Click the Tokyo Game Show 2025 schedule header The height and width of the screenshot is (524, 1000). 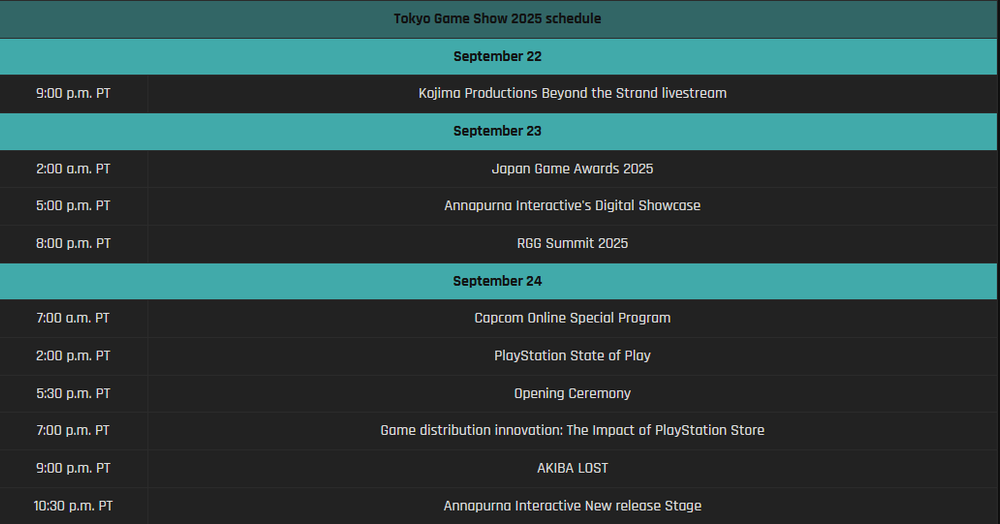[497, 18]
